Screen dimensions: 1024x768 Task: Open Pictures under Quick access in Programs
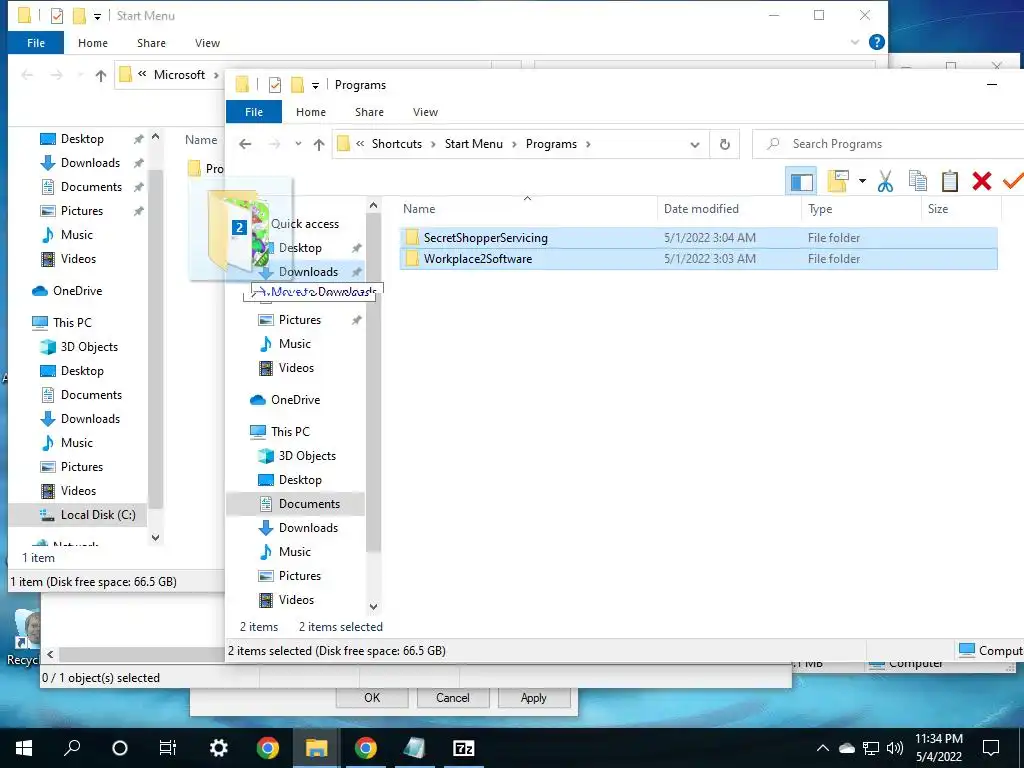300,320
